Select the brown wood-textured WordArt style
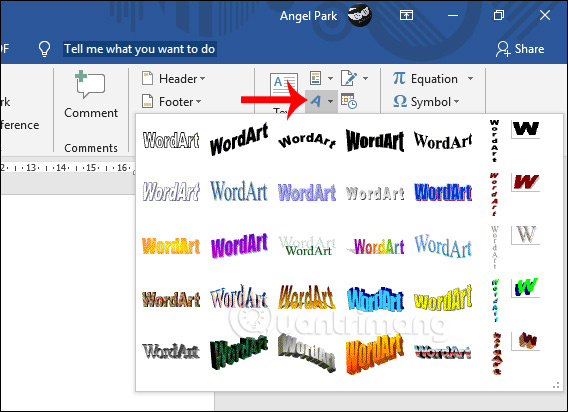Viewport: 568px width, 412px height. point(171,300)
